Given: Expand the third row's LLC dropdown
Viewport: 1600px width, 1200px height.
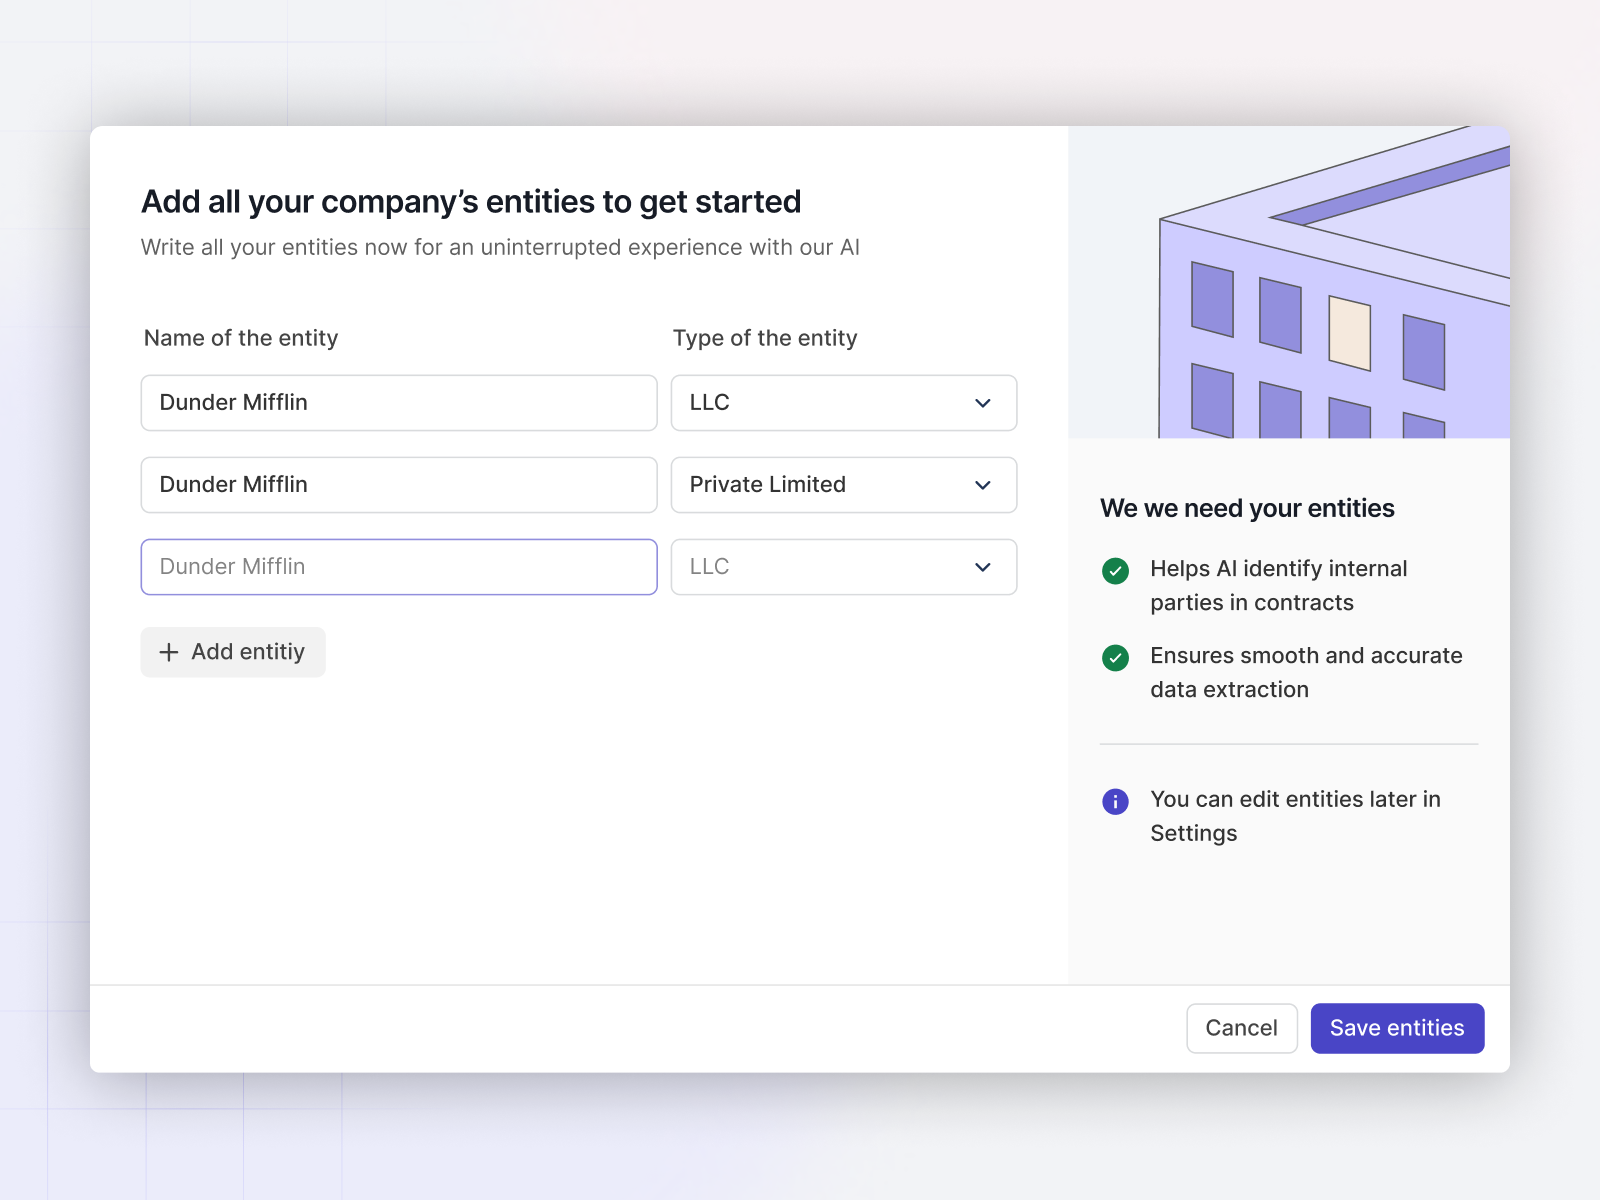Looking at the screenshot, I should (843, 567).
